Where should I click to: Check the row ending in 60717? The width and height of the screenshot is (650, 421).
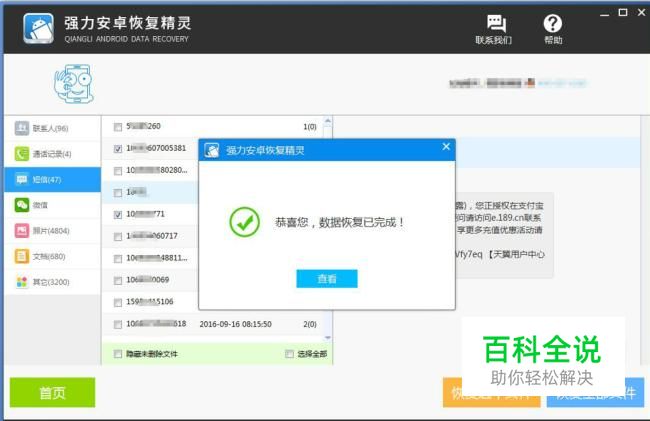[118, 237]
